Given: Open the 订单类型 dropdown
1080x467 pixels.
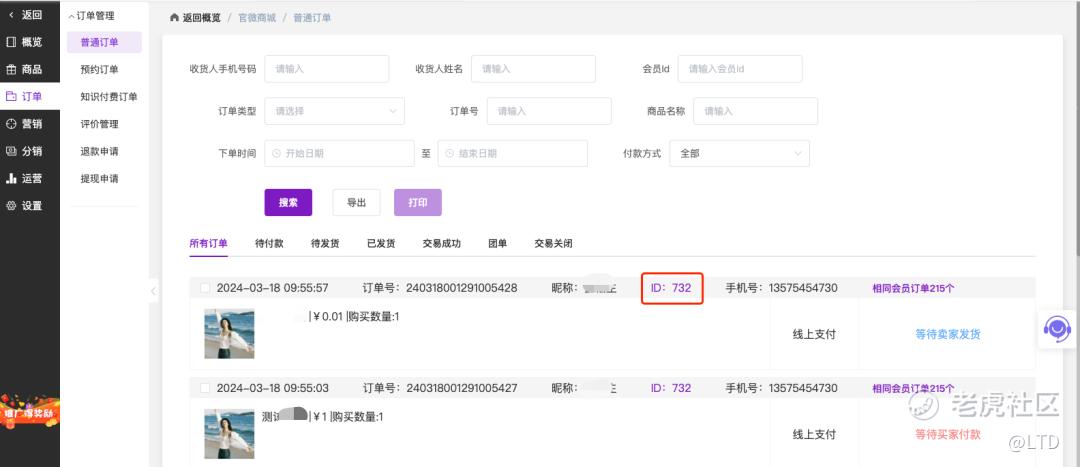Looking at the screenshot, I should [x=335, y=111].
